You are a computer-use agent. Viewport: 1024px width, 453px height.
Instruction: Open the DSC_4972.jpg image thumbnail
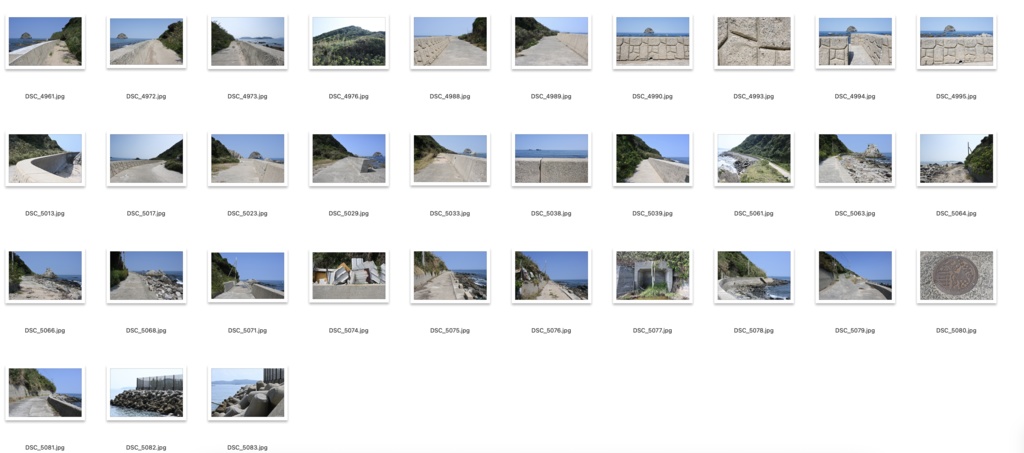pyautogui.click(x=146, y=42)
